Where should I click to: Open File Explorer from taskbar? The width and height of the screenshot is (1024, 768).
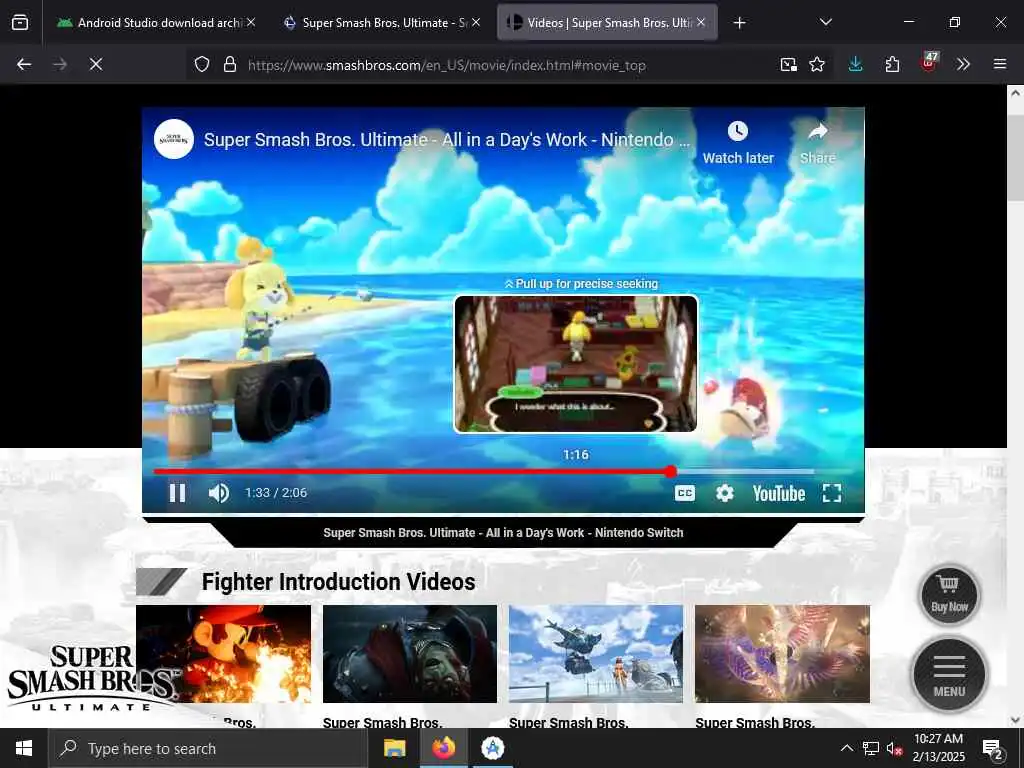[x=394, y=748]
